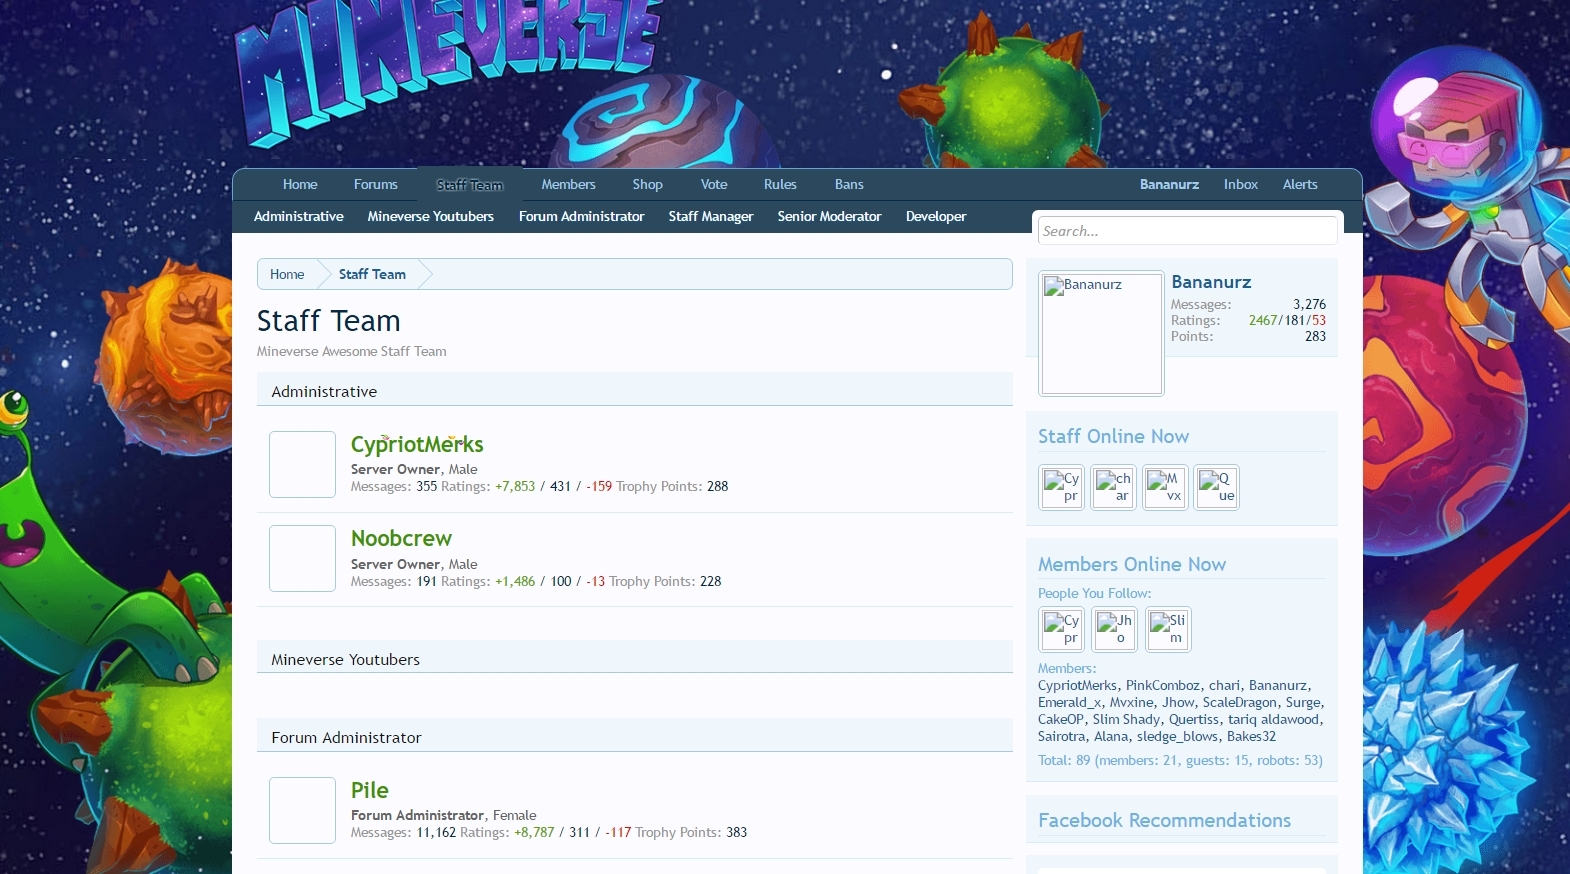1570x874 pixels.
Task: Open PinkComboz in members list
Action: [x=1162, y=685]
